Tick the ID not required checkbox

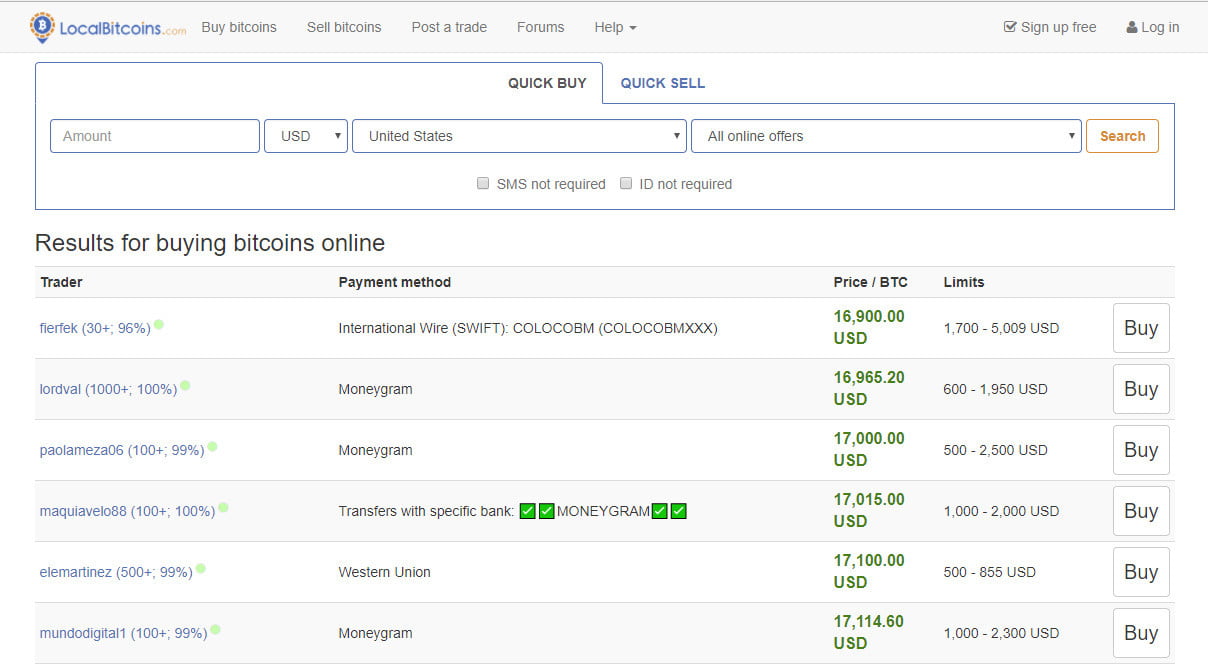pos(626,184)
